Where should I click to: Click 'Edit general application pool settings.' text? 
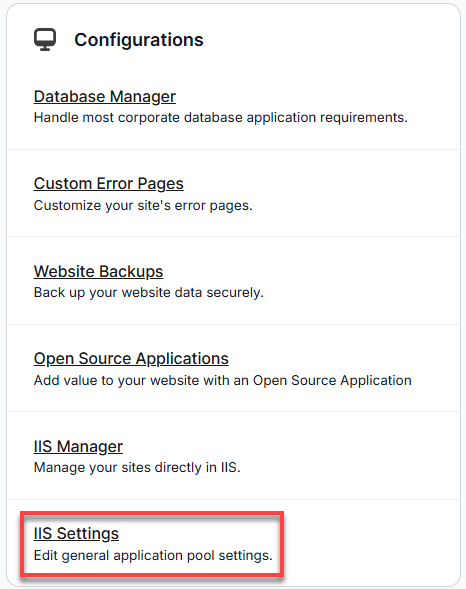pyautogui.click(x=153, y=555)
